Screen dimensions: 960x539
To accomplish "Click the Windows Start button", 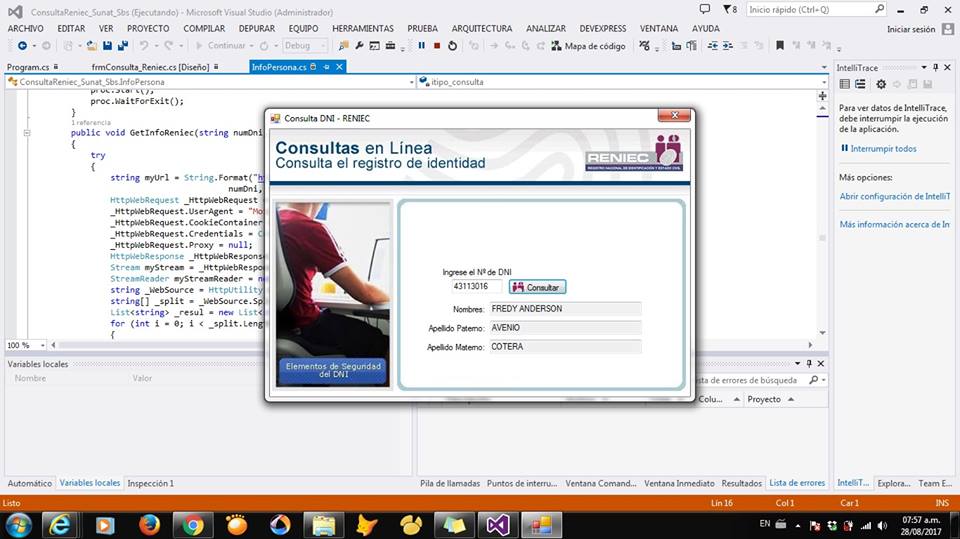I will (18, 525).
